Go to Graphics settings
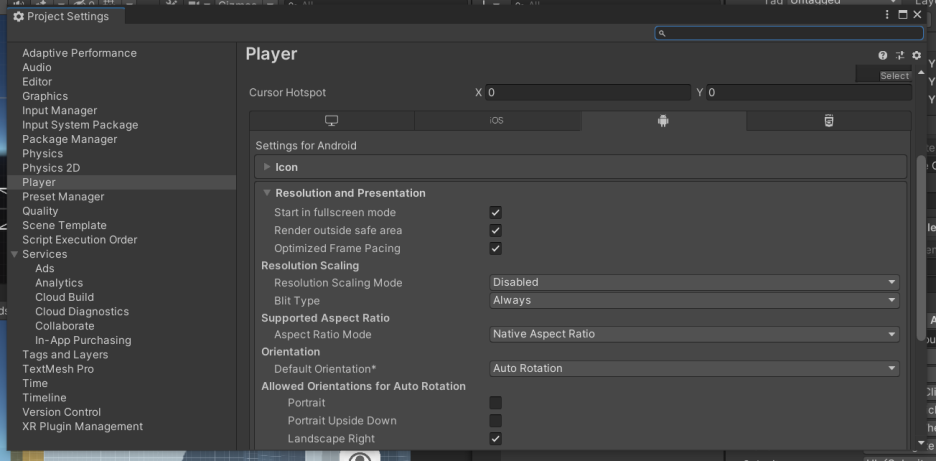Viewport: 936px width, 461px height. [45, 96]
